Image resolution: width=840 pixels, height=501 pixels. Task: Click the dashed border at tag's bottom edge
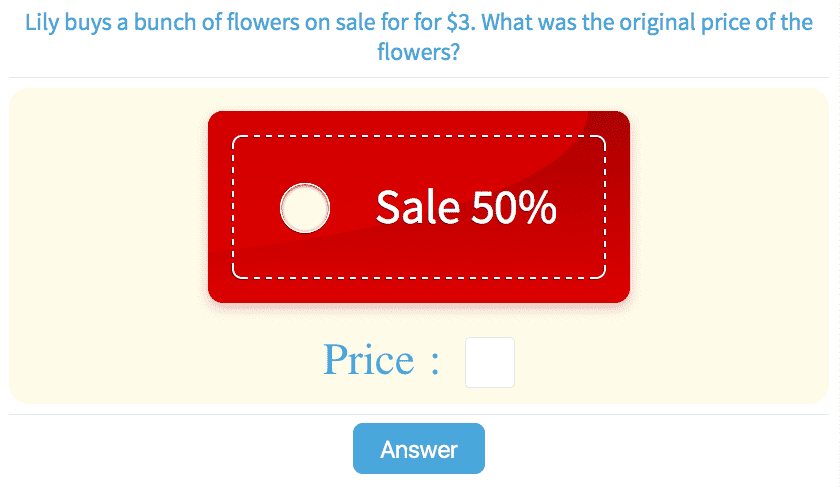pos(418,277)
